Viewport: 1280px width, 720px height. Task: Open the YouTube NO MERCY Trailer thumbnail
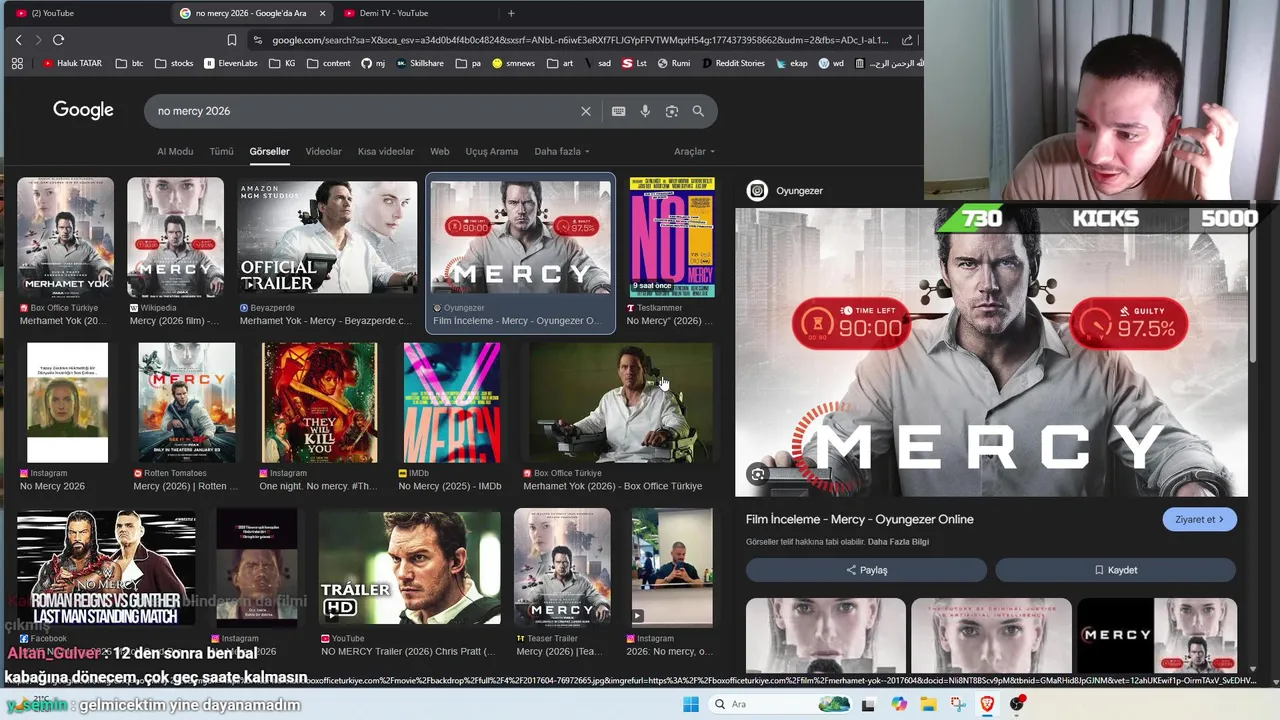click(x=409, y=568)
